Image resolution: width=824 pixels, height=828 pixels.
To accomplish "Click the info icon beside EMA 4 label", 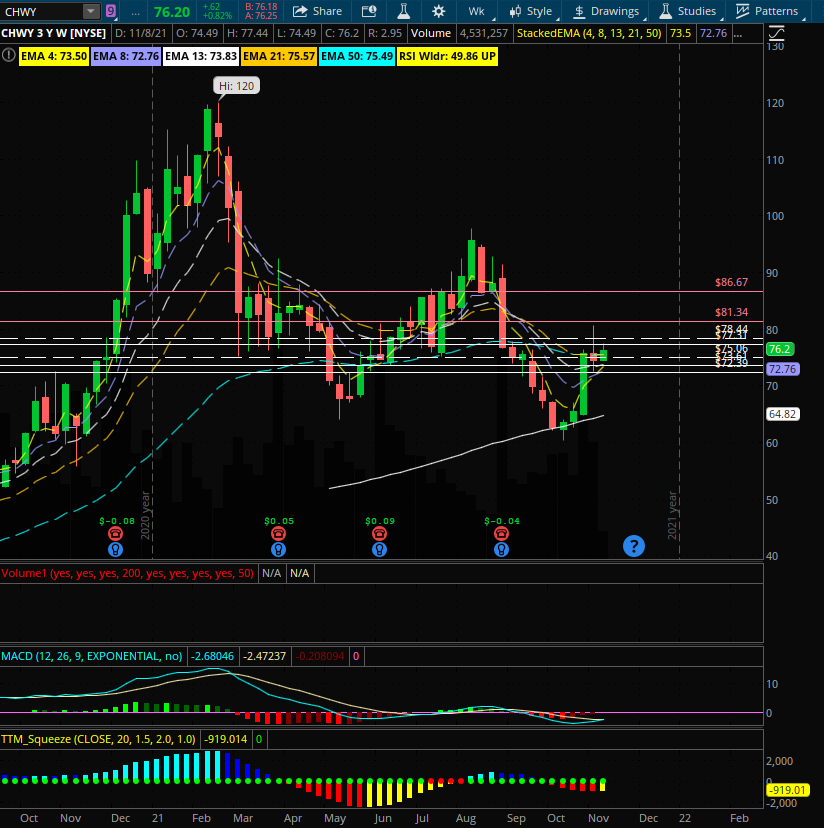I will [x=8, y=55].
